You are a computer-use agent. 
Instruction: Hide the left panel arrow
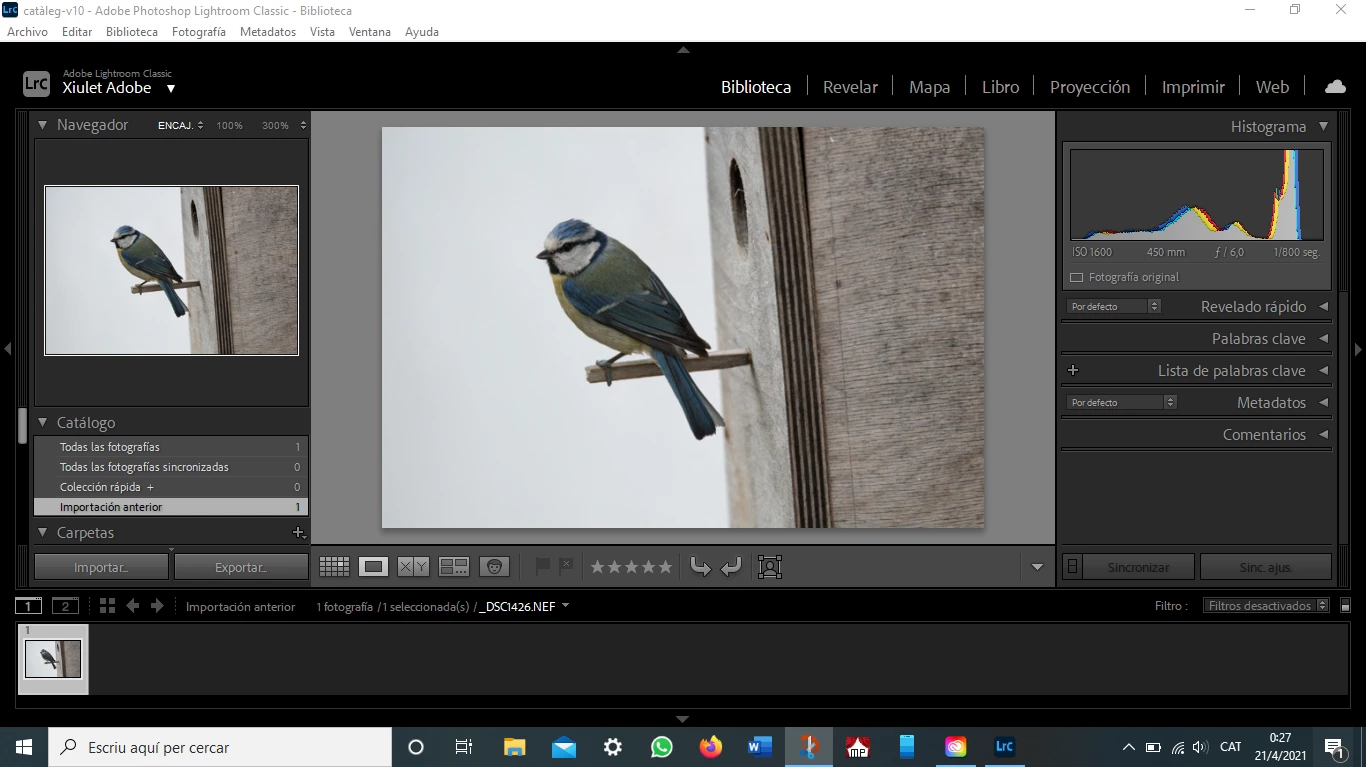click(x=7, y=349)
